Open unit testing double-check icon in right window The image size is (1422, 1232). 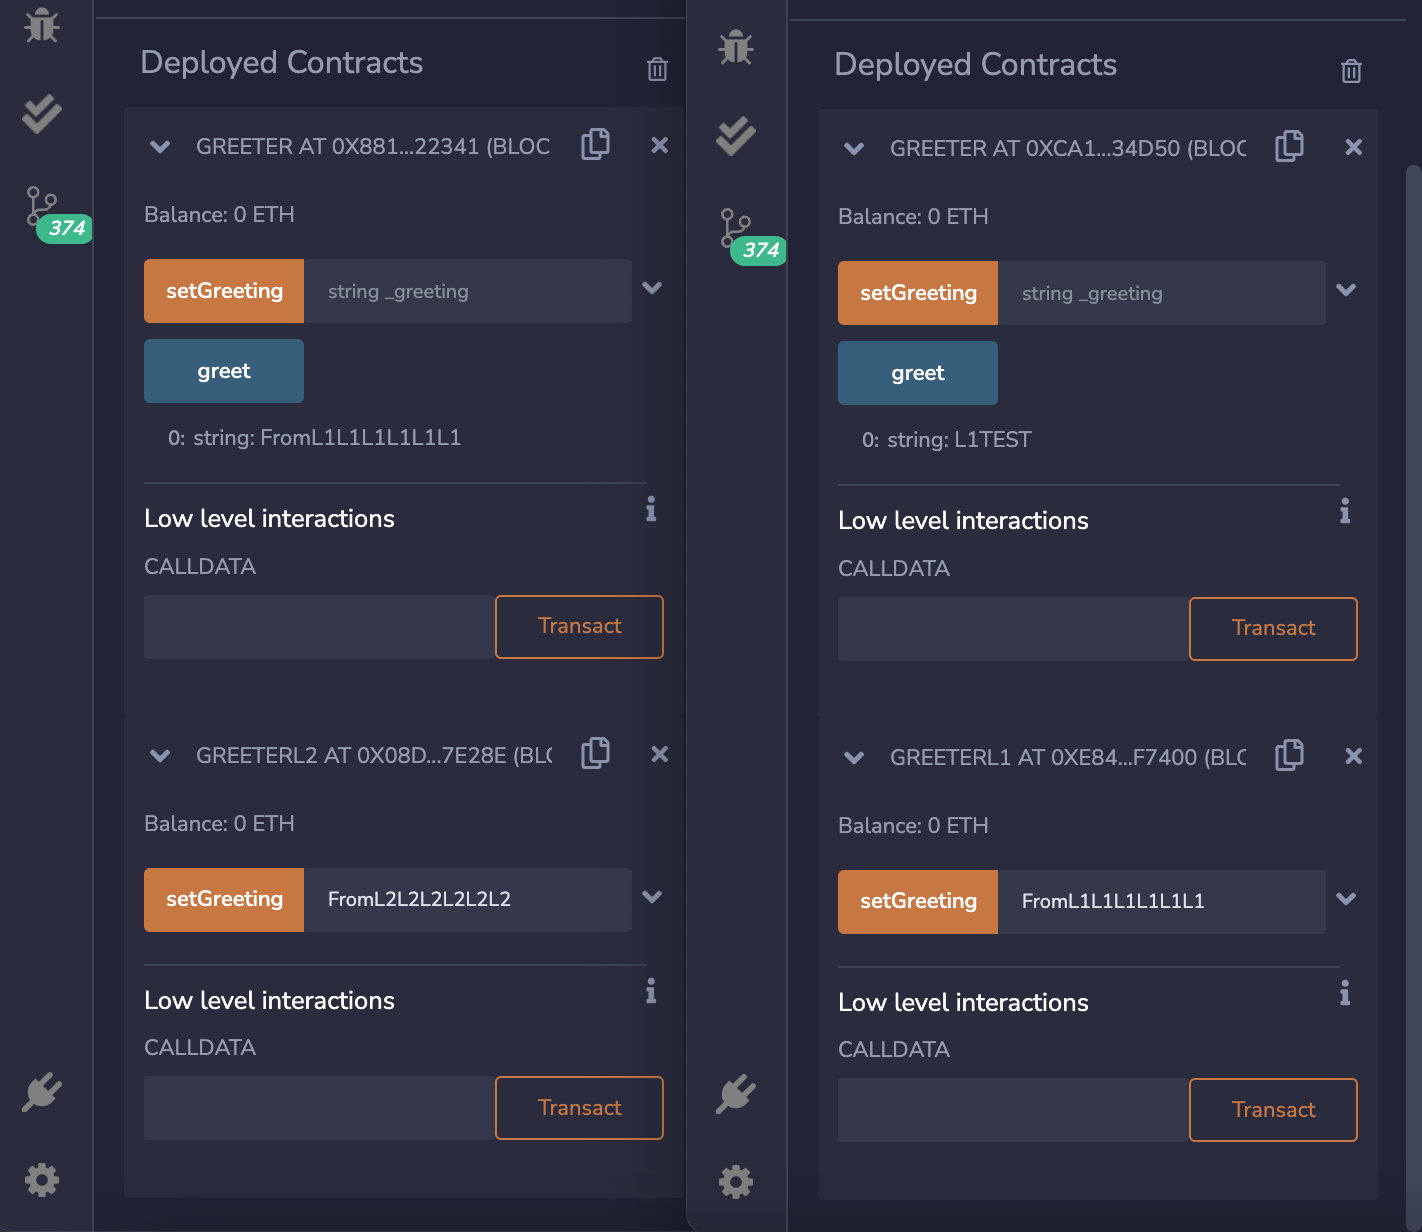tap(736, 136)
